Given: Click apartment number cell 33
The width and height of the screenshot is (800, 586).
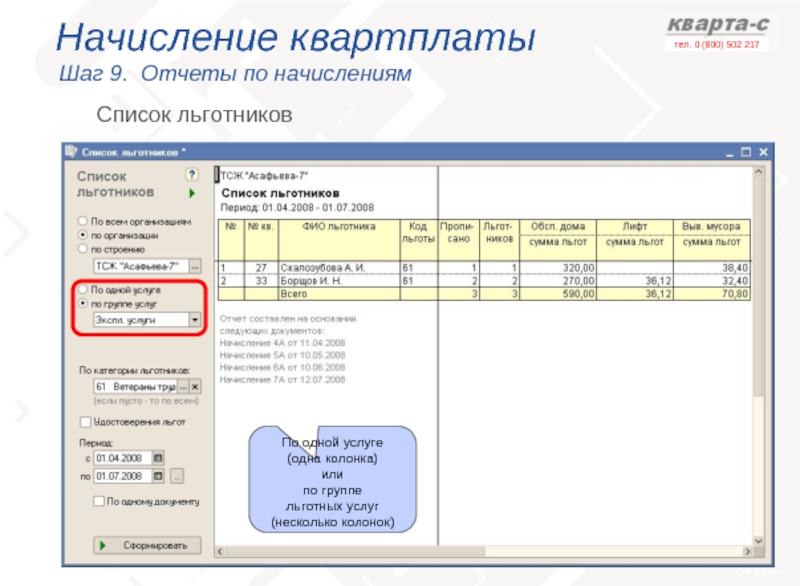Looking at the screenshot, I should 261,281.
